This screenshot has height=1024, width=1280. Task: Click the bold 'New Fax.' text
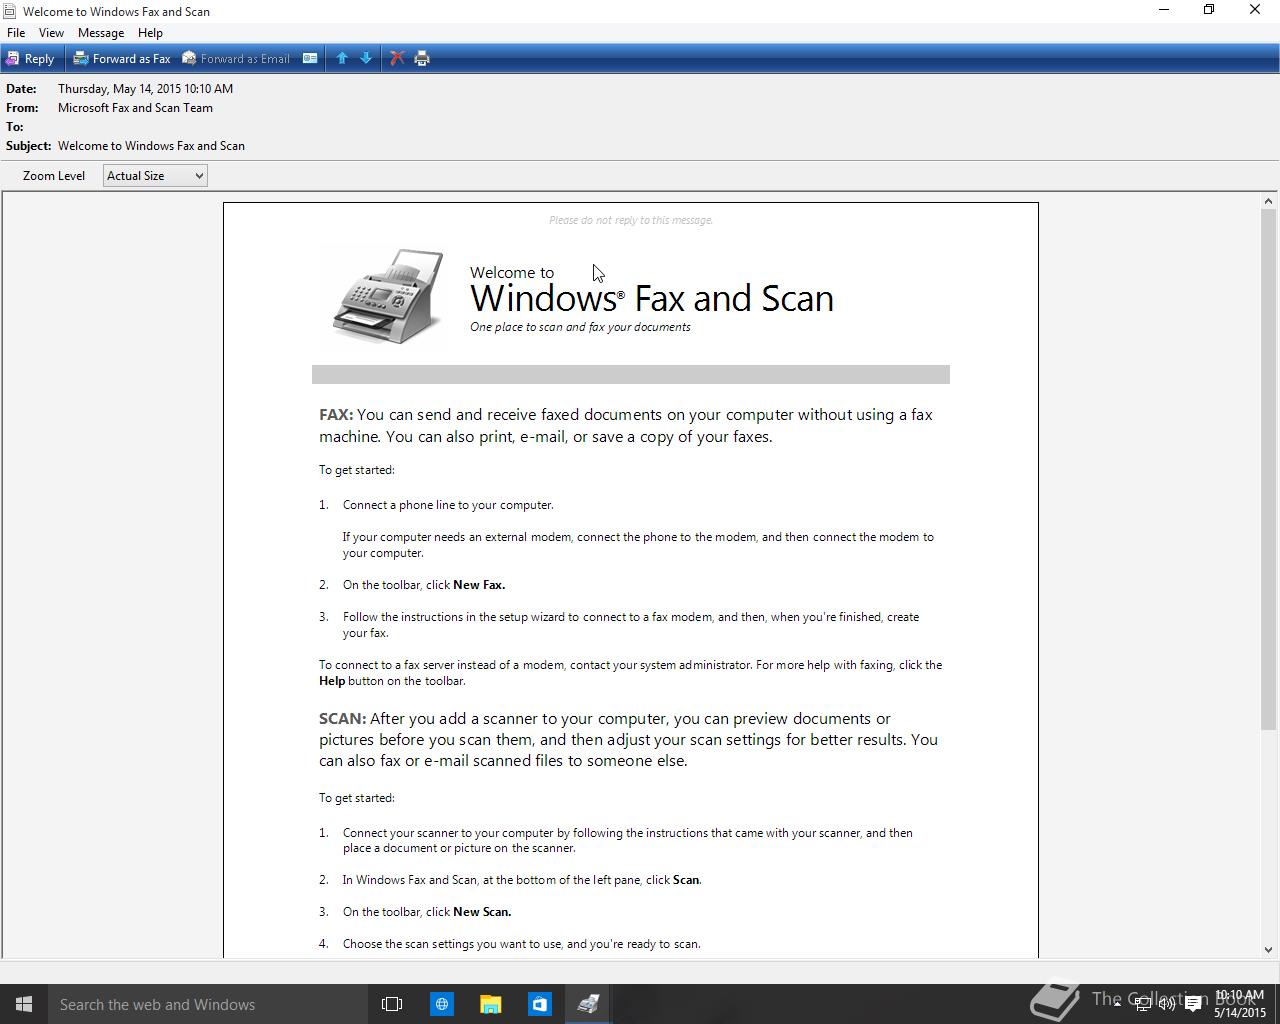[x=479, y=585]
